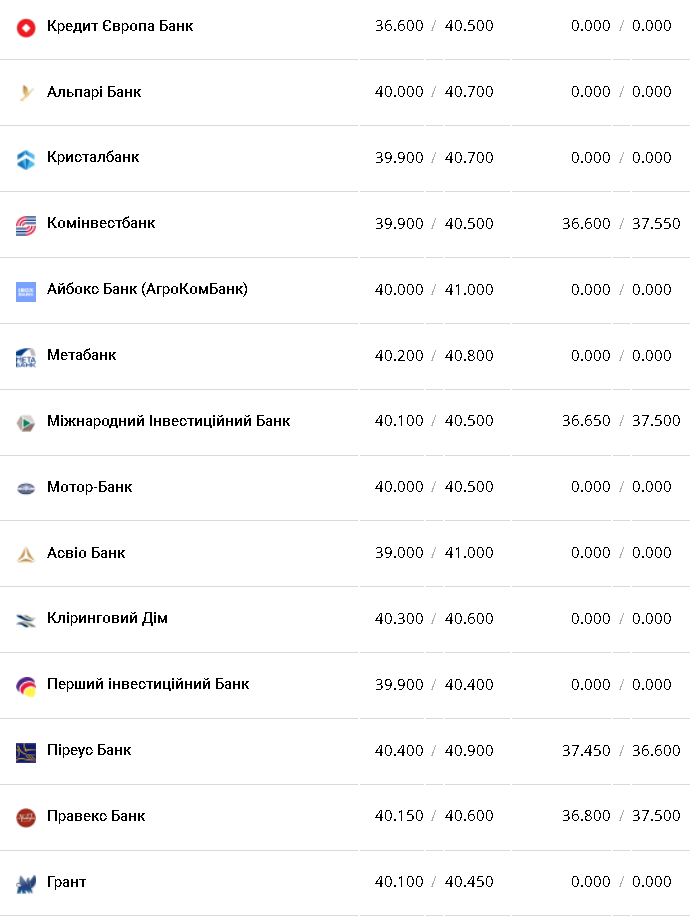Image resolution: width=690 pixels, height=921 pixels.
Task: Click the Мотор-Банк oval logo icon
Action: pyautogui.click(x=26, y=488)
